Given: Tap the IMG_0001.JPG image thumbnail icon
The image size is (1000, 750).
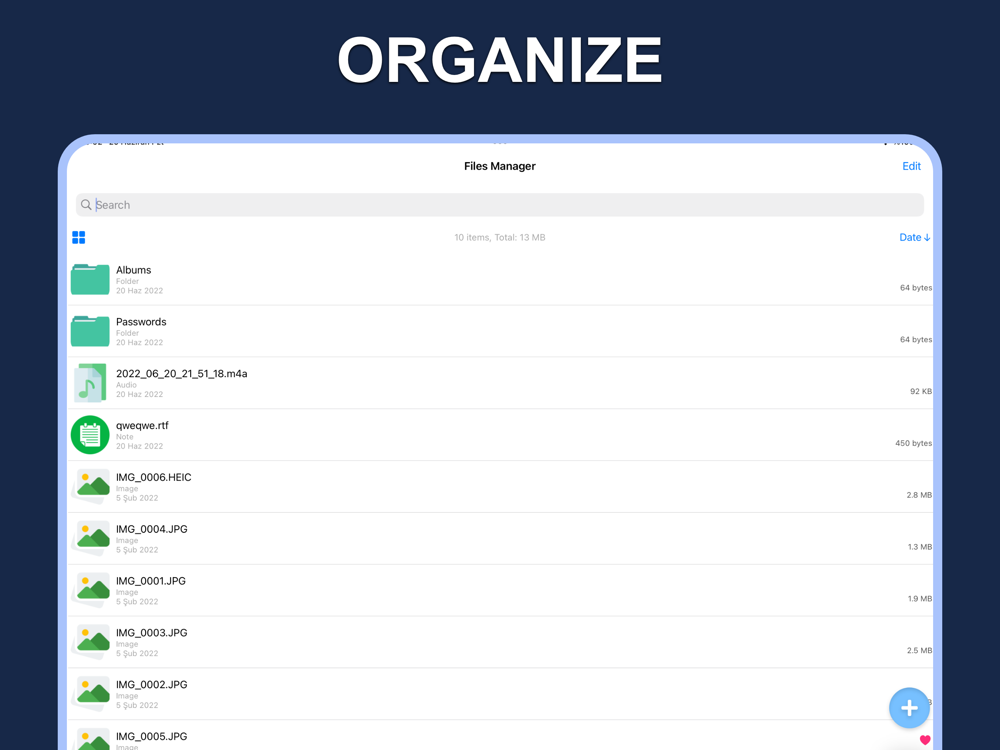Looking at the screenshot, I should tap(92, 590).
